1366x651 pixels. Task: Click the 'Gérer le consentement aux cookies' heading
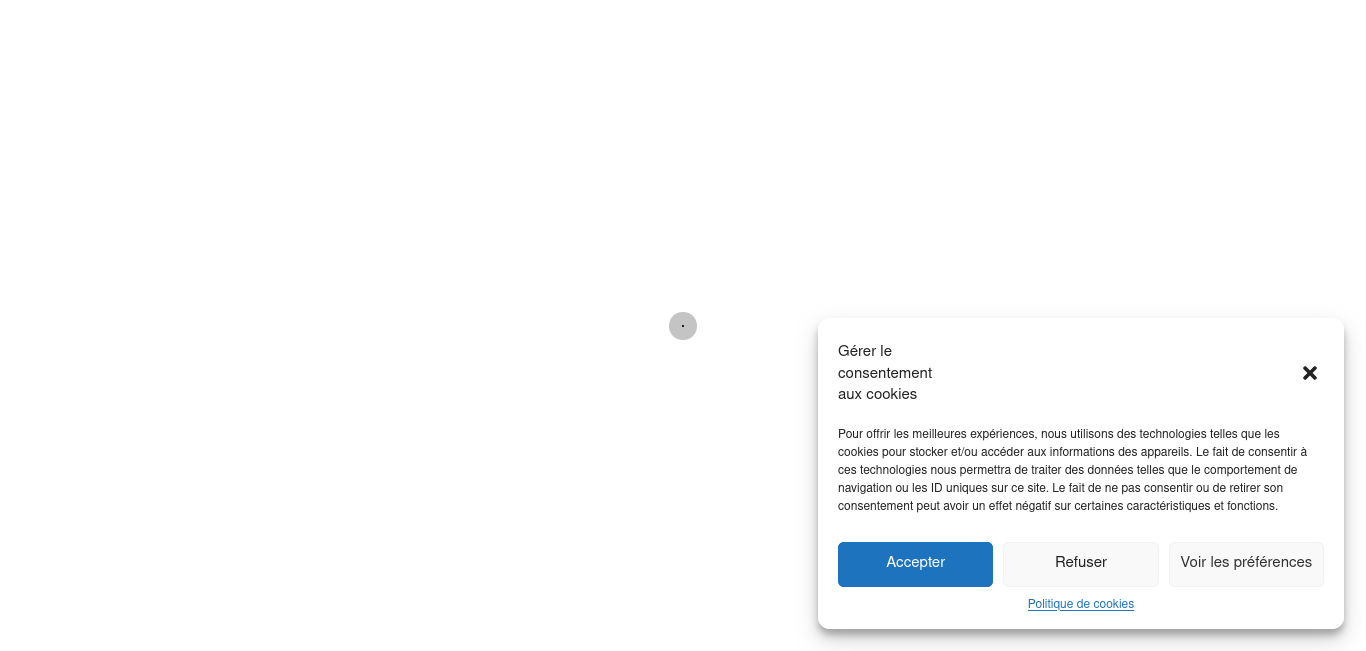[x=885, y=373]
